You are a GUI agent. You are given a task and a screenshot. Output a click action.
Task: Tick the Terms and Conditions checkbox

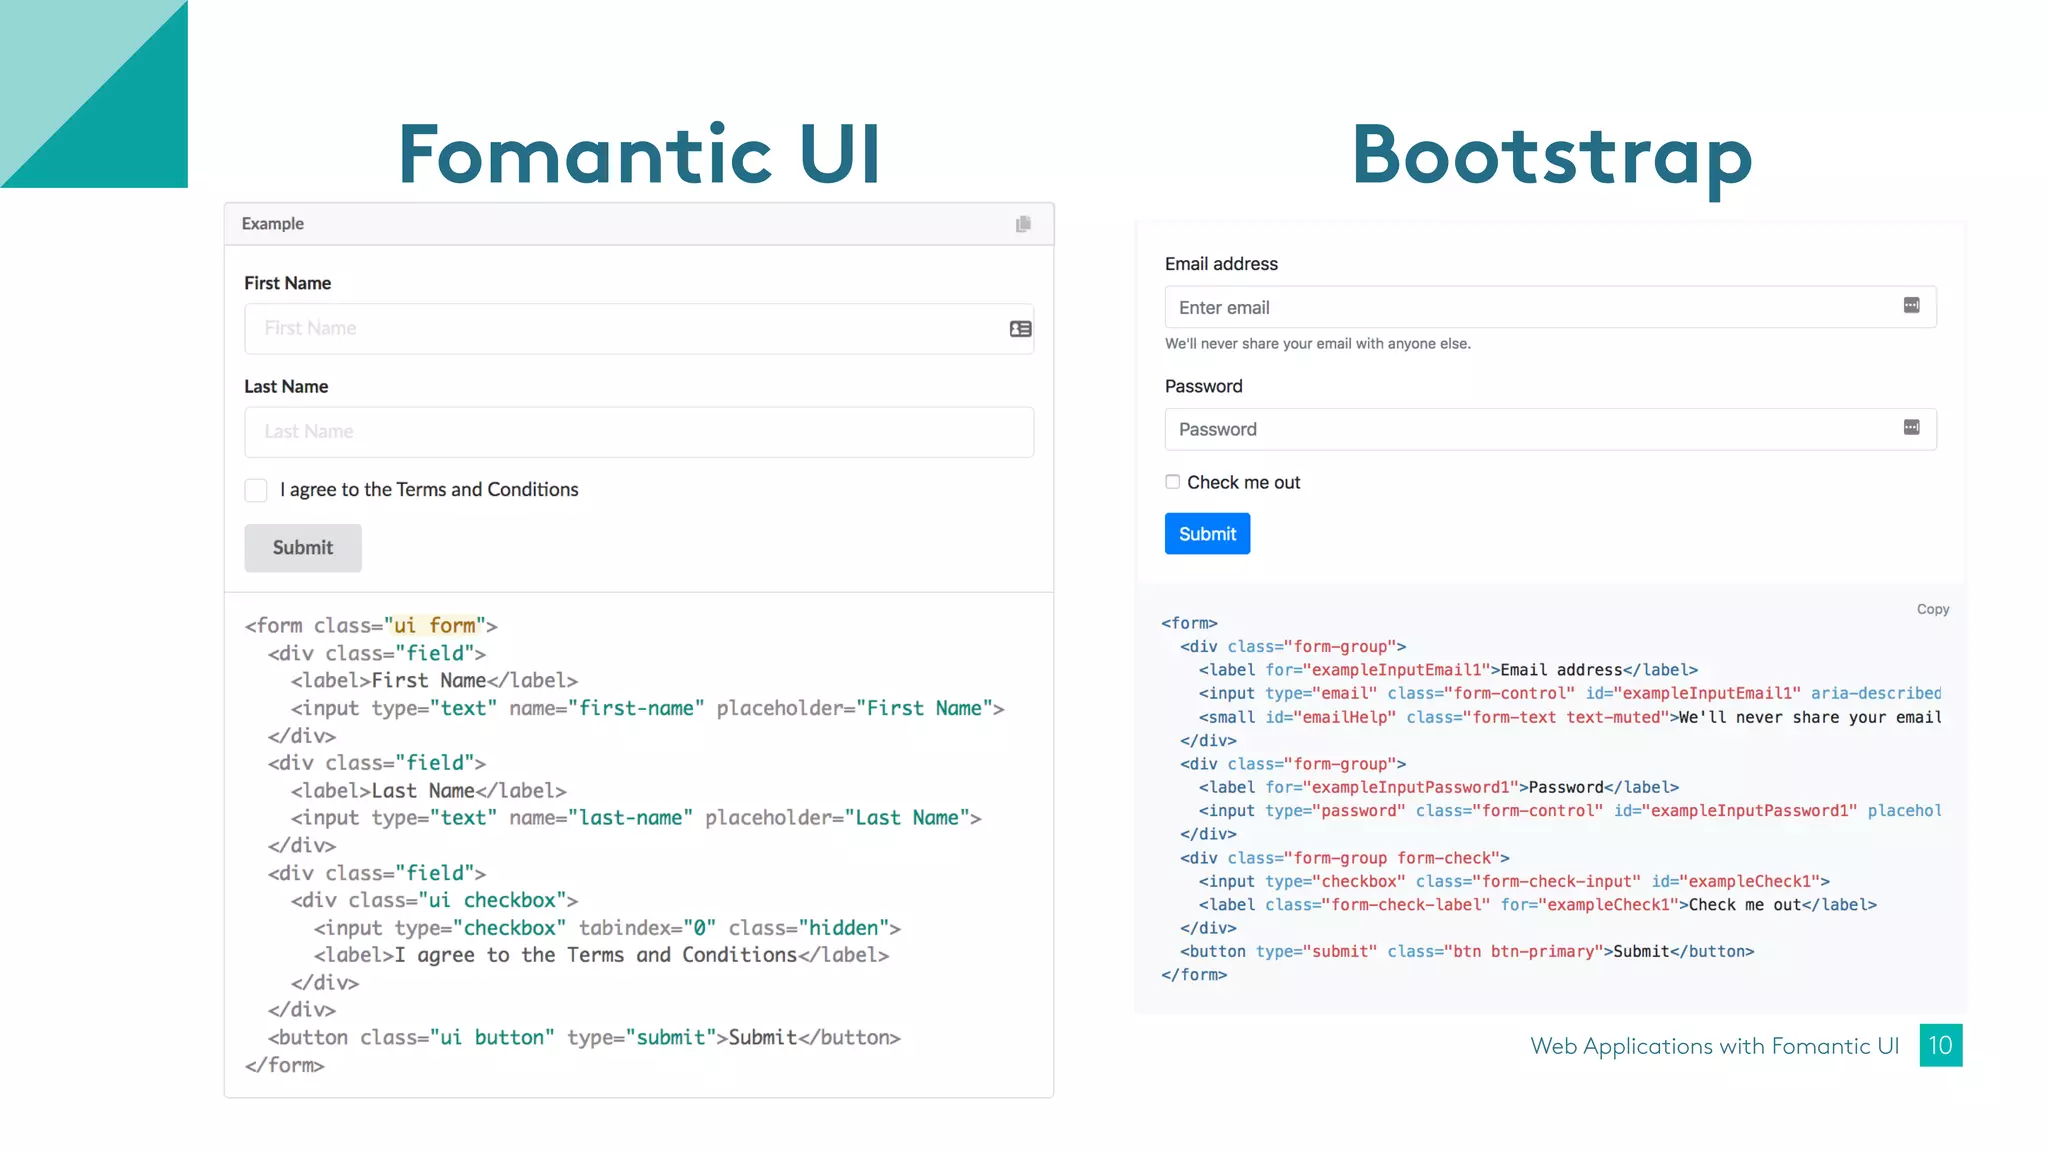pyautogui.click(x=256, y=490)
